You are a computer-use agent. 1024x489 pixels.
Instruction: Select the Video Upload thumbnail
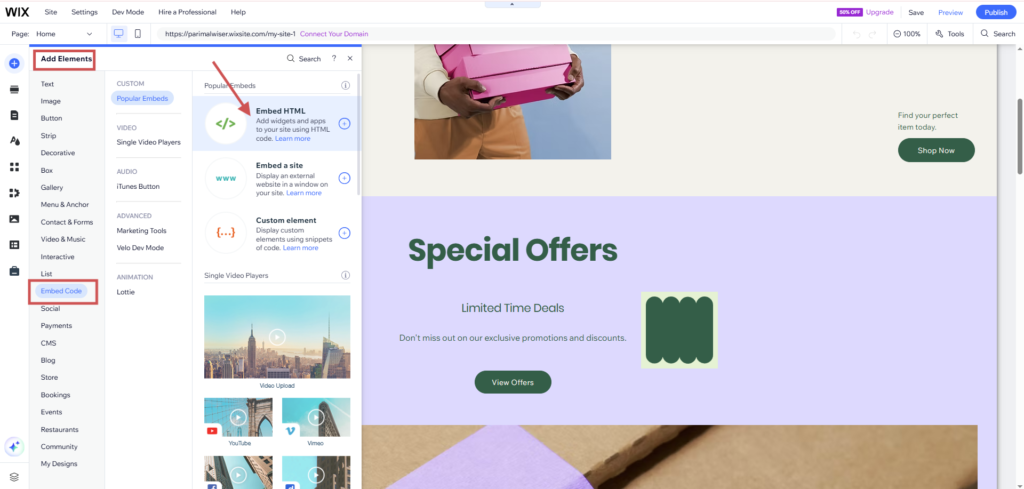click(x=277, y=338)
